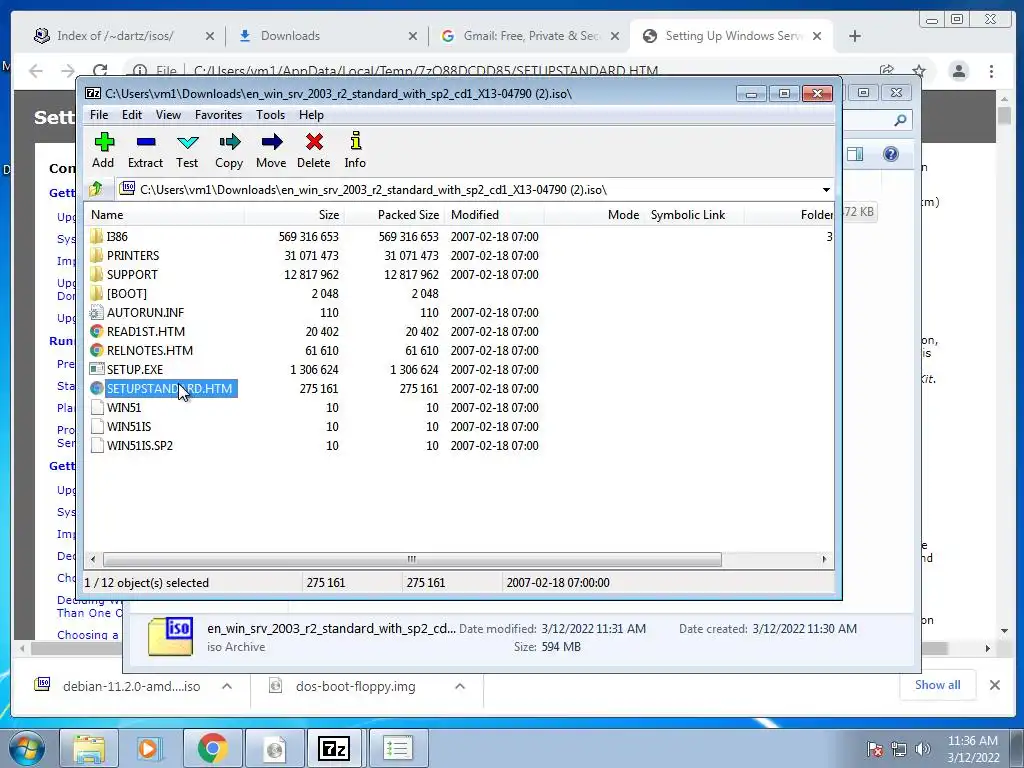This screenshot has width=1024, height=768.
Task: Click the Explorer help question mark icon
Action: [891, 154]
